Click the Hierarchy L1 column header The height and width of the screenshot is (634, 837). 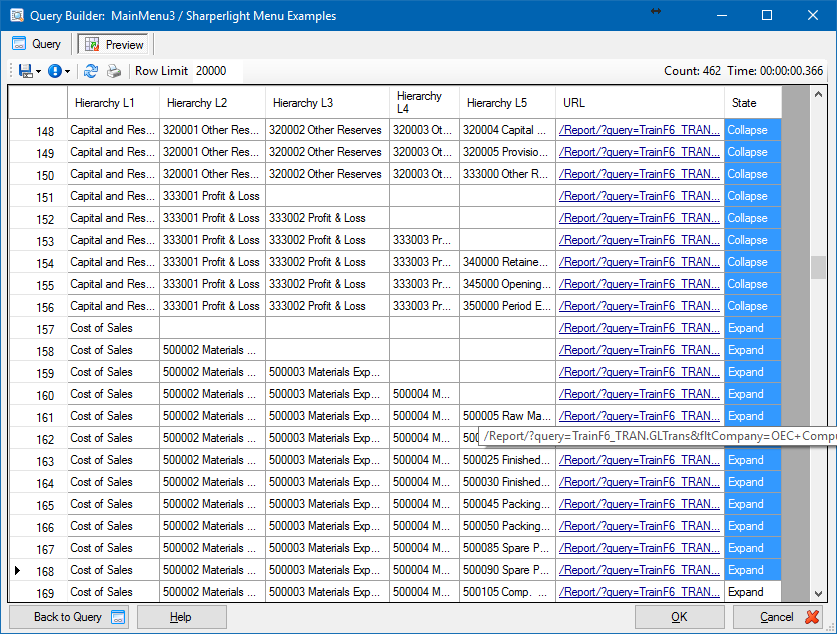[x=113, y=102]
